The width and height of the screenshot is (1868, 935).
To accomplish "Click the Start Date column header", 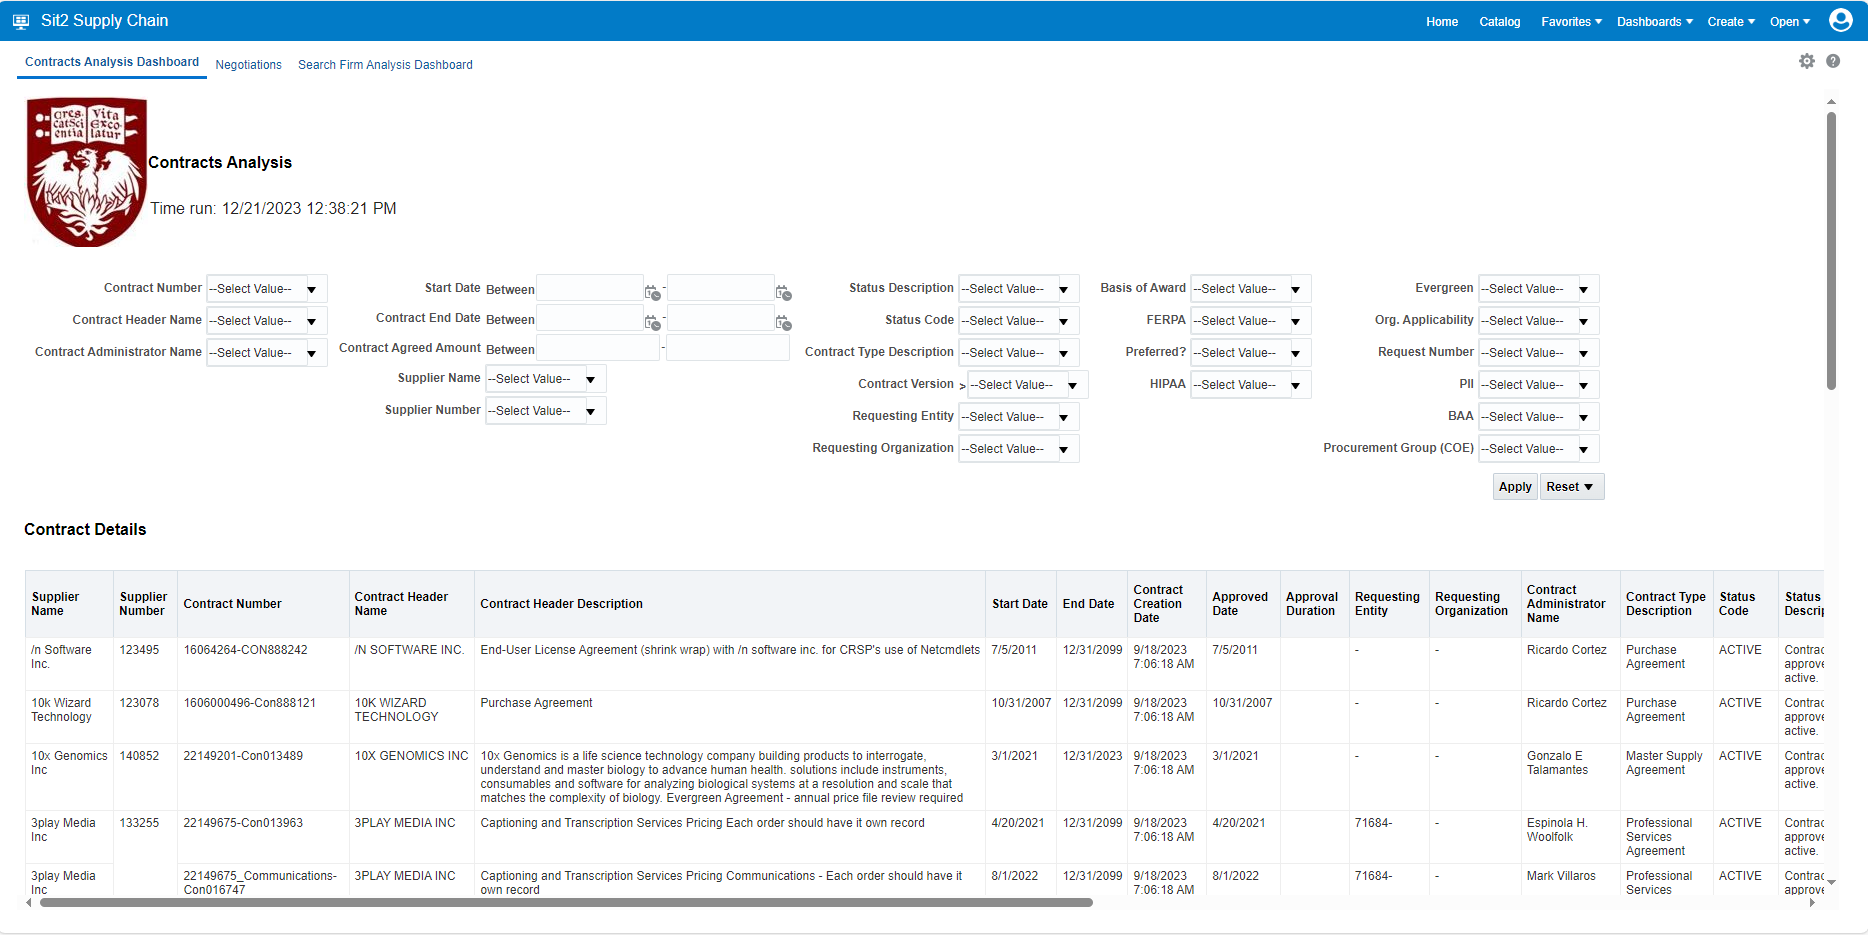I will point(1019,604).
